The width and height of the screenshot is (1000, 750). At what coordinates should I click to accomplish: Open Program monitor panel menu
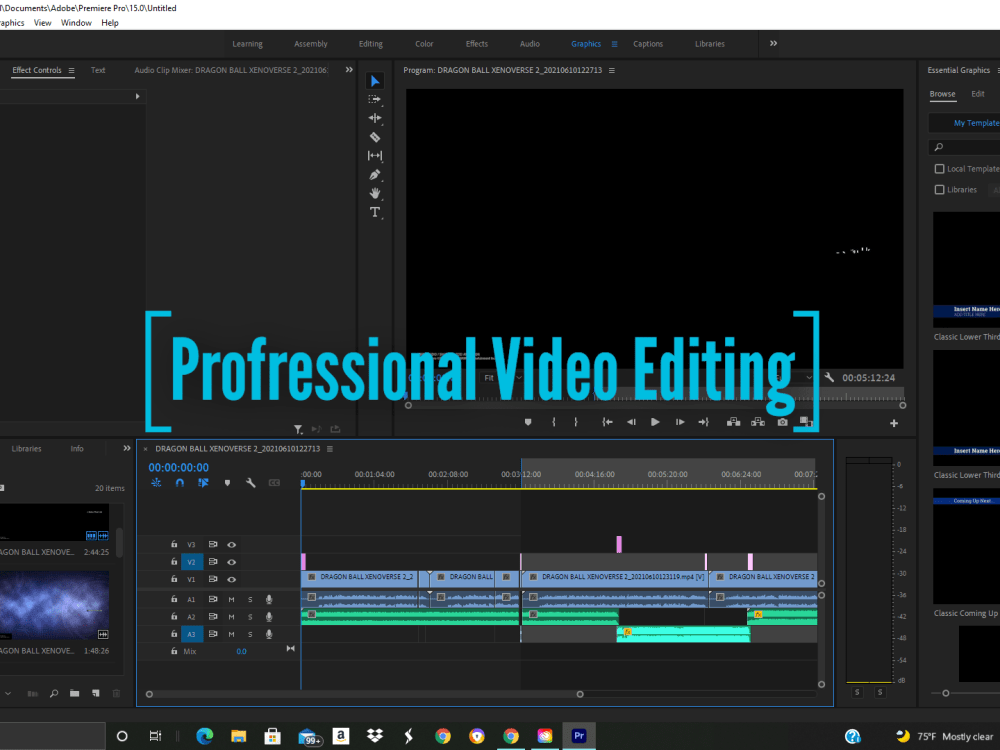click(612, 70)
